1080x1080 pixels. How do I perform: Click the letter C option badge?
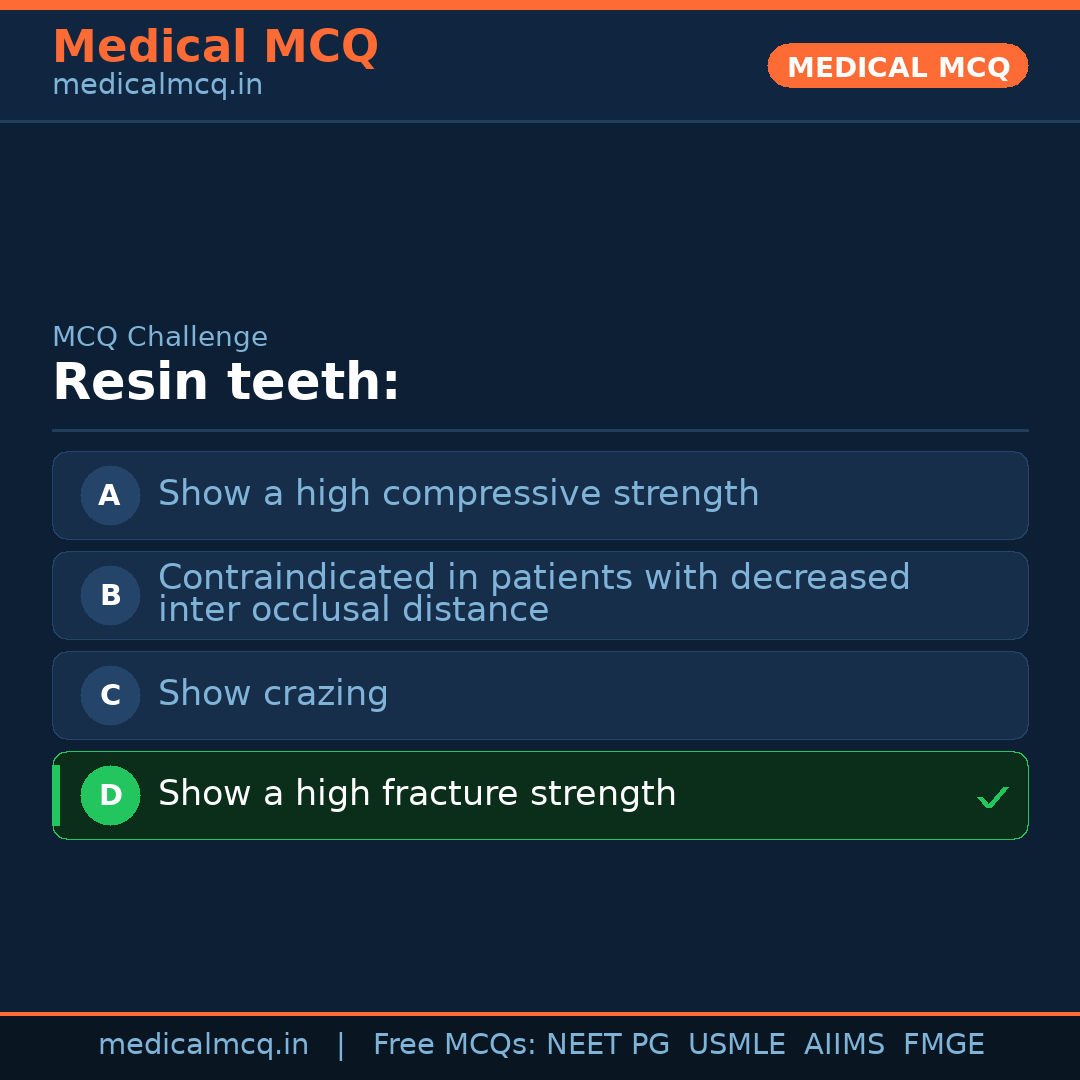pos(110,695)
